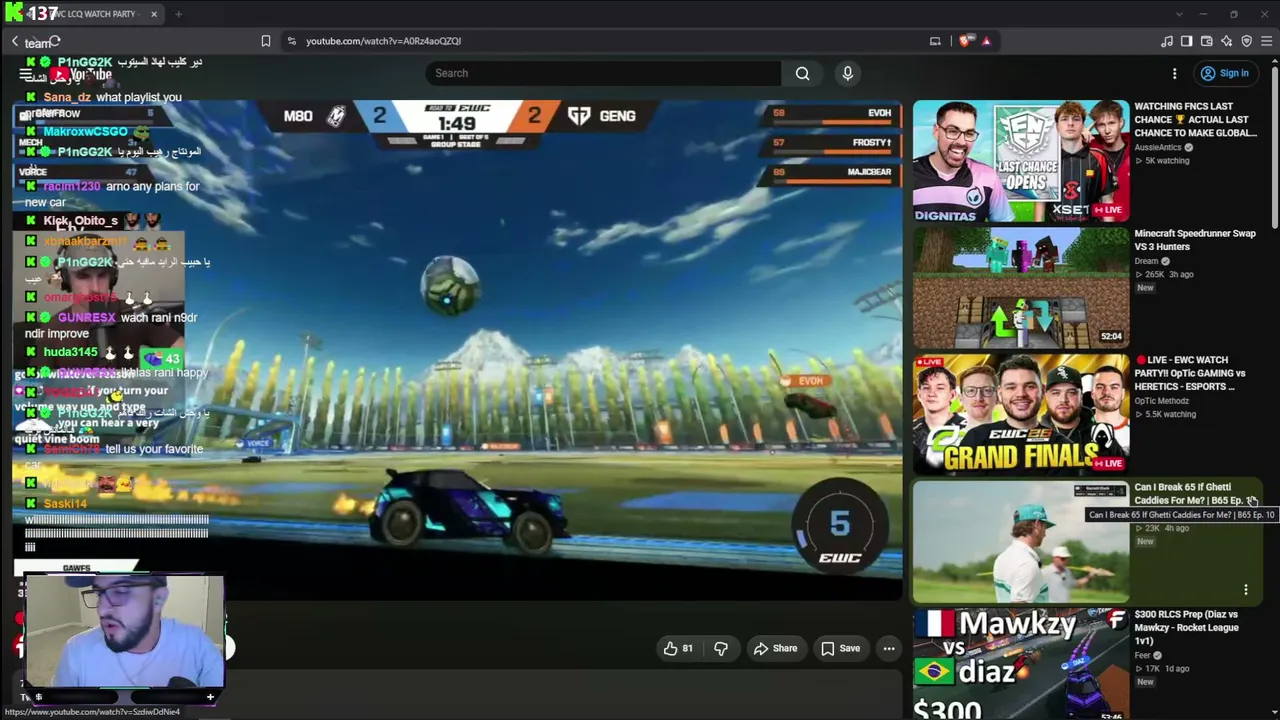Like the video with thumbs up
This screenshot has width=1280, height=720.
pos(678,648)
